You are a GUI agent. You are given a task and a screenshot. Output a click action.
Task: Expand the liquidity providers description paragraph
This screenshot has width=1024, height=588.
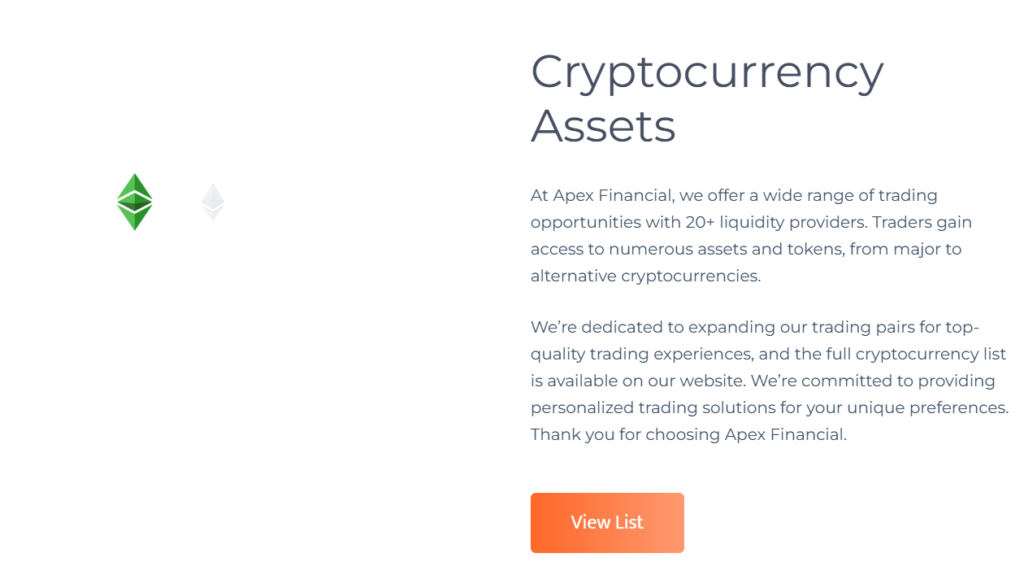pos(750,235)
